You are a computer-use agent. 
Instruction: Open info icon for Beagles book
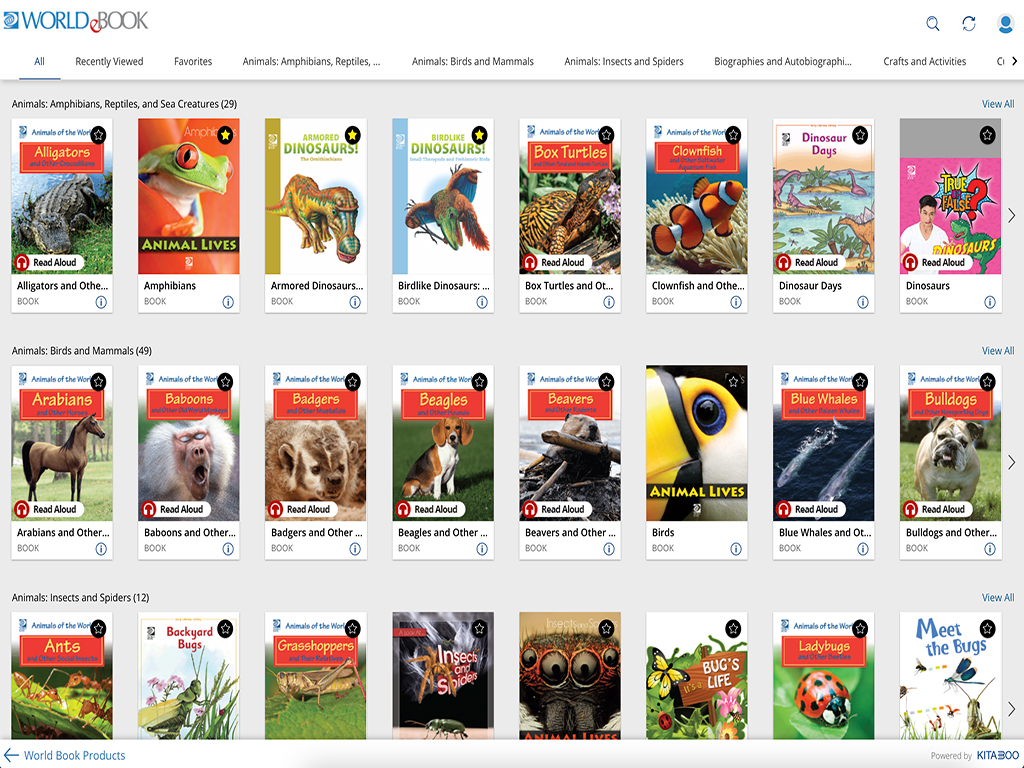[482, 549]
